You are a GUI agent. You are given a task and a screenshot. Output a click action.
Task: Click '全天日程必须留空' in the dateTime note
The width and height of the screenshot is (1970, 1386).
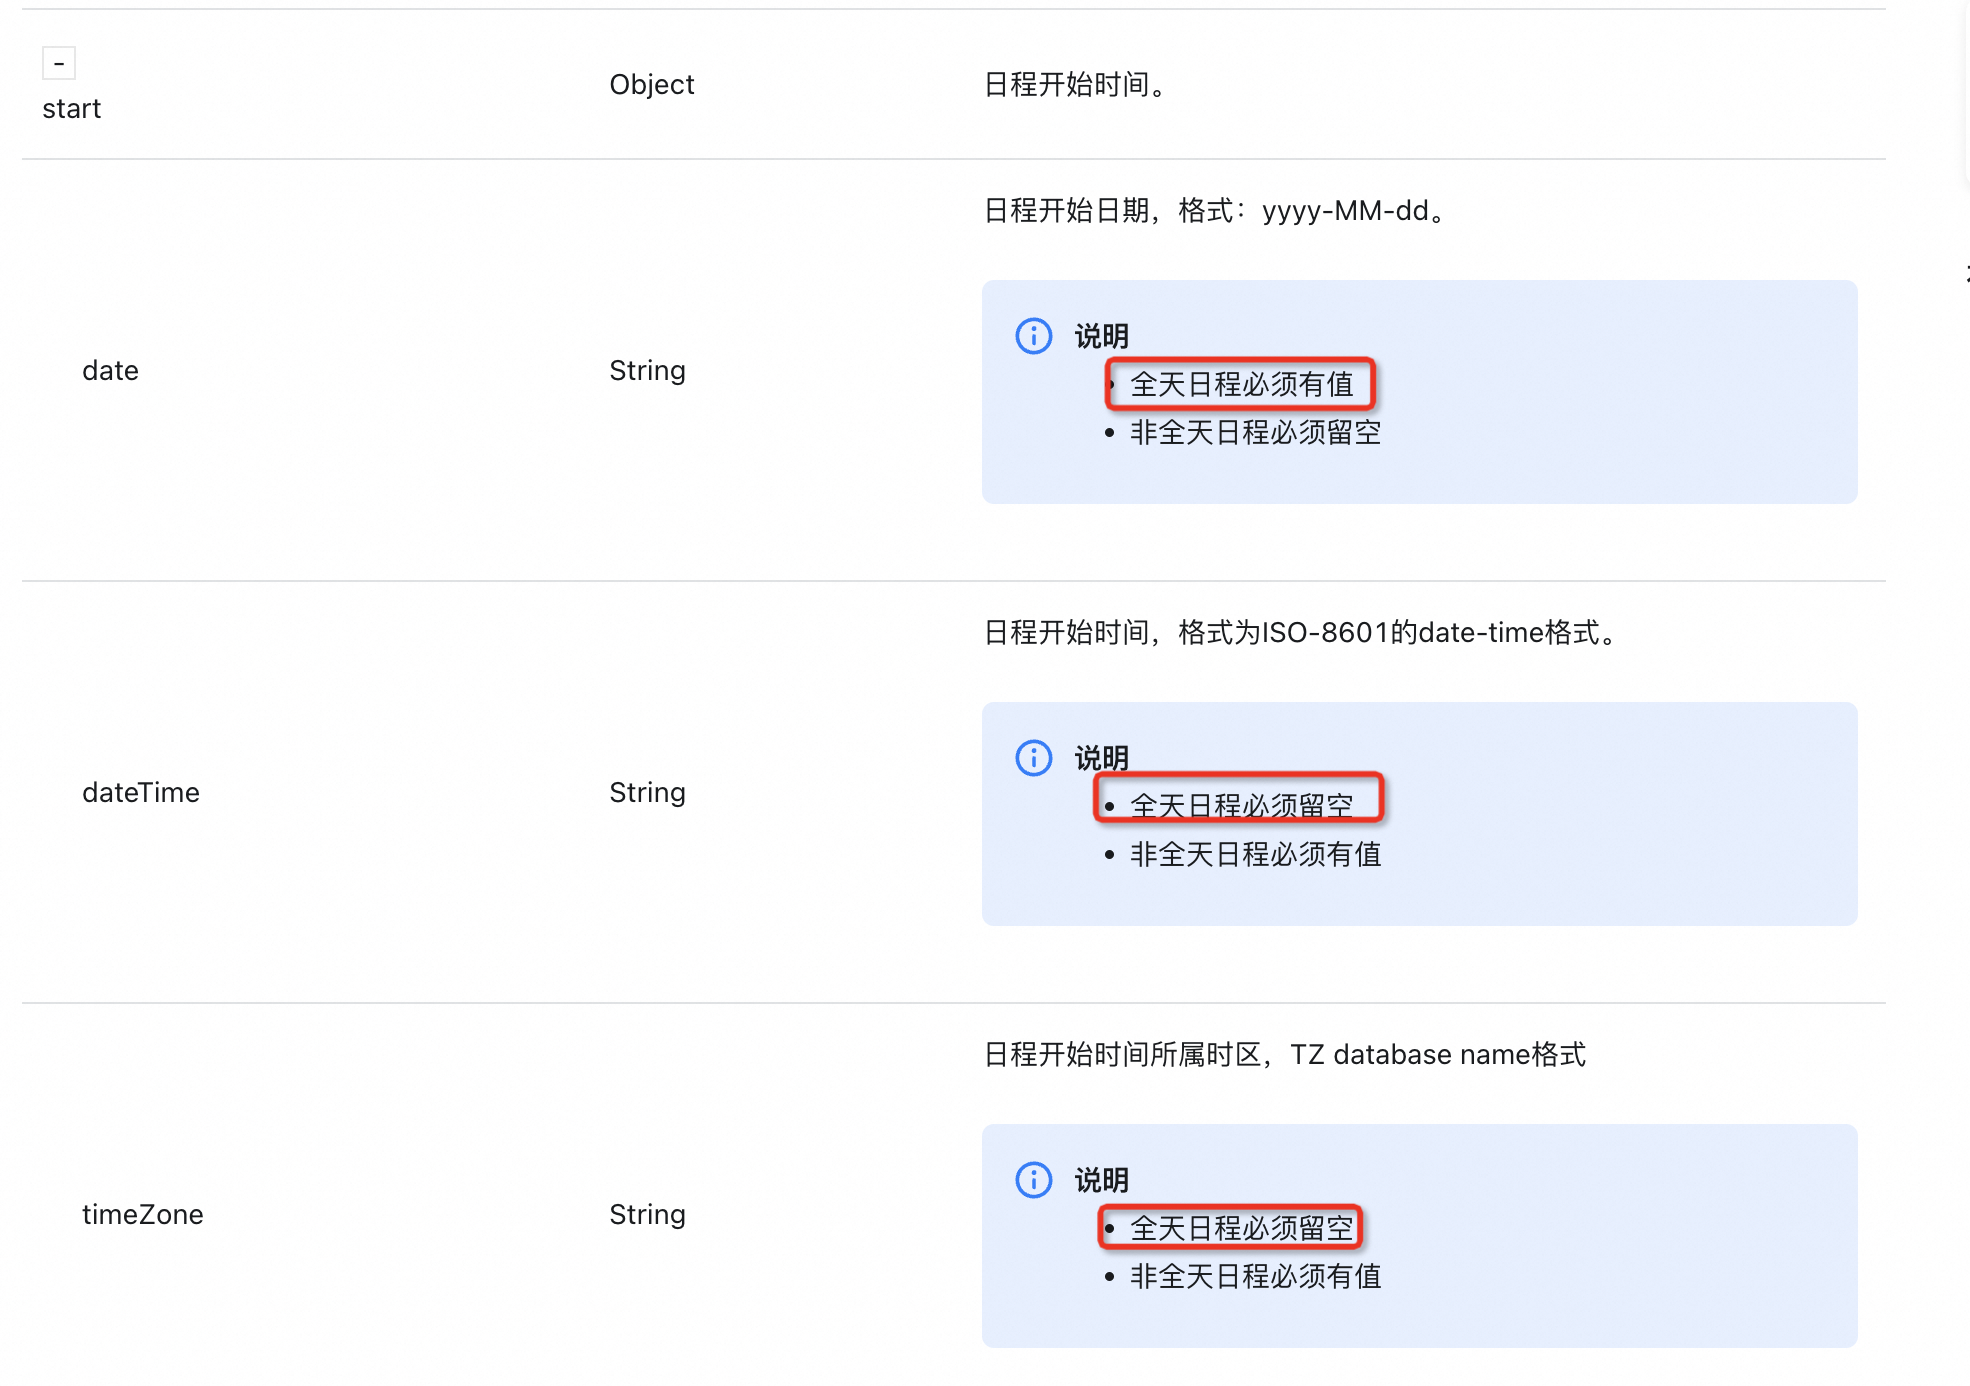[1242, 806]
